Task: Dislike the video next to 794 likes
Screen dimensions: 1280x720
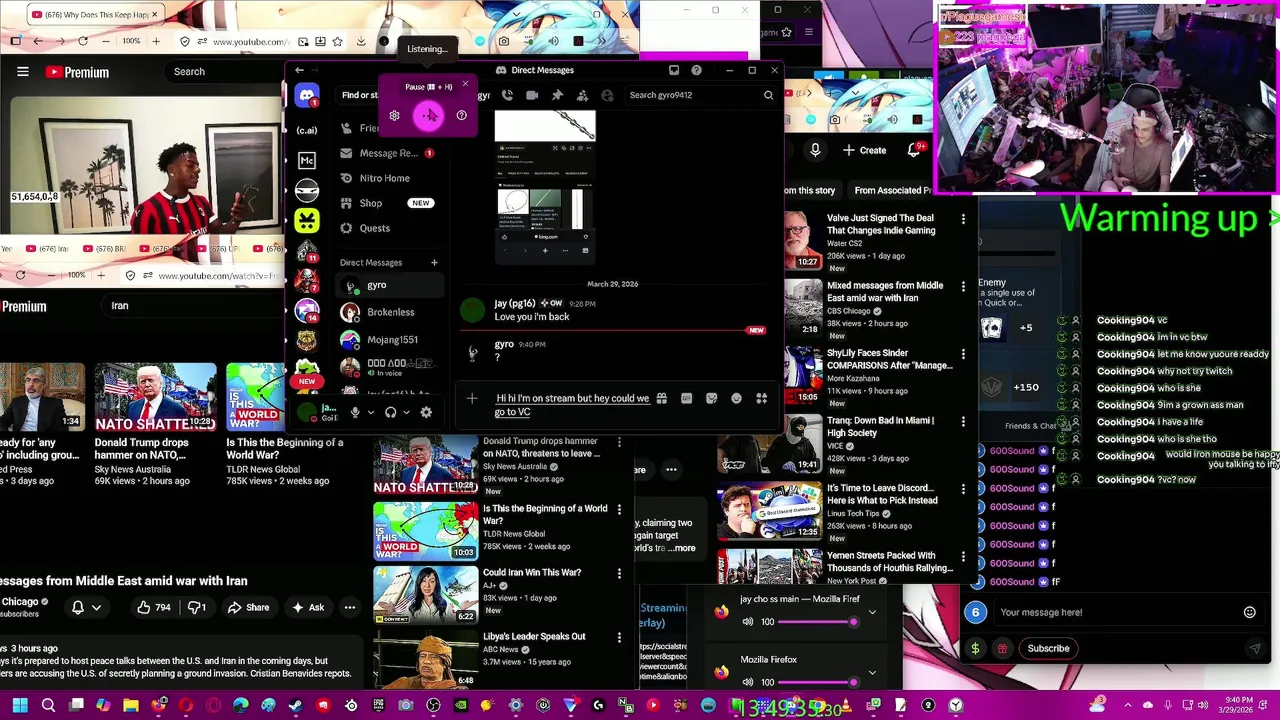Action: (197, 607)
